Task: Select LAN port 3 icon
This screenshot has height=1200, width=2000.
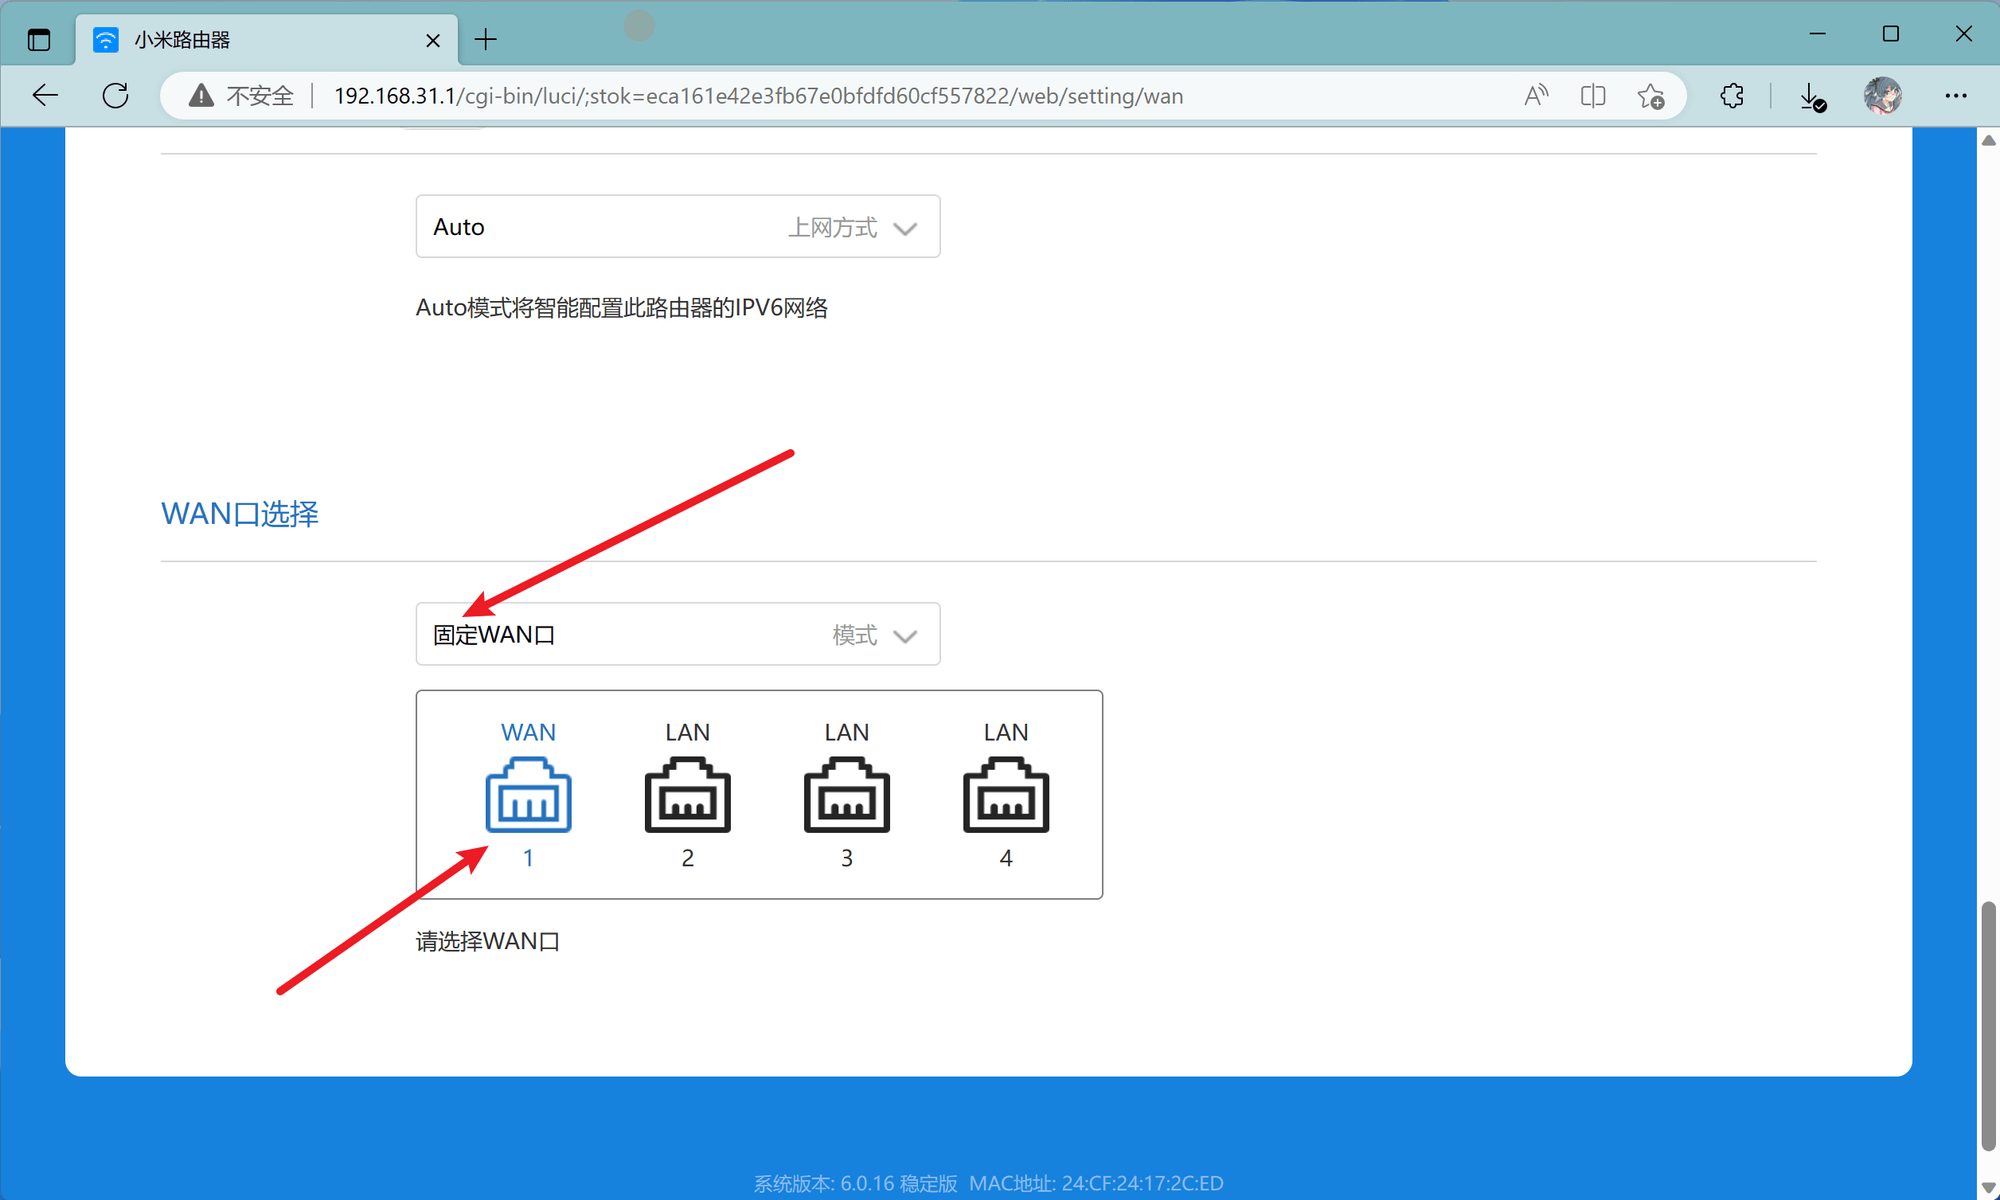Action: (846, 796)
